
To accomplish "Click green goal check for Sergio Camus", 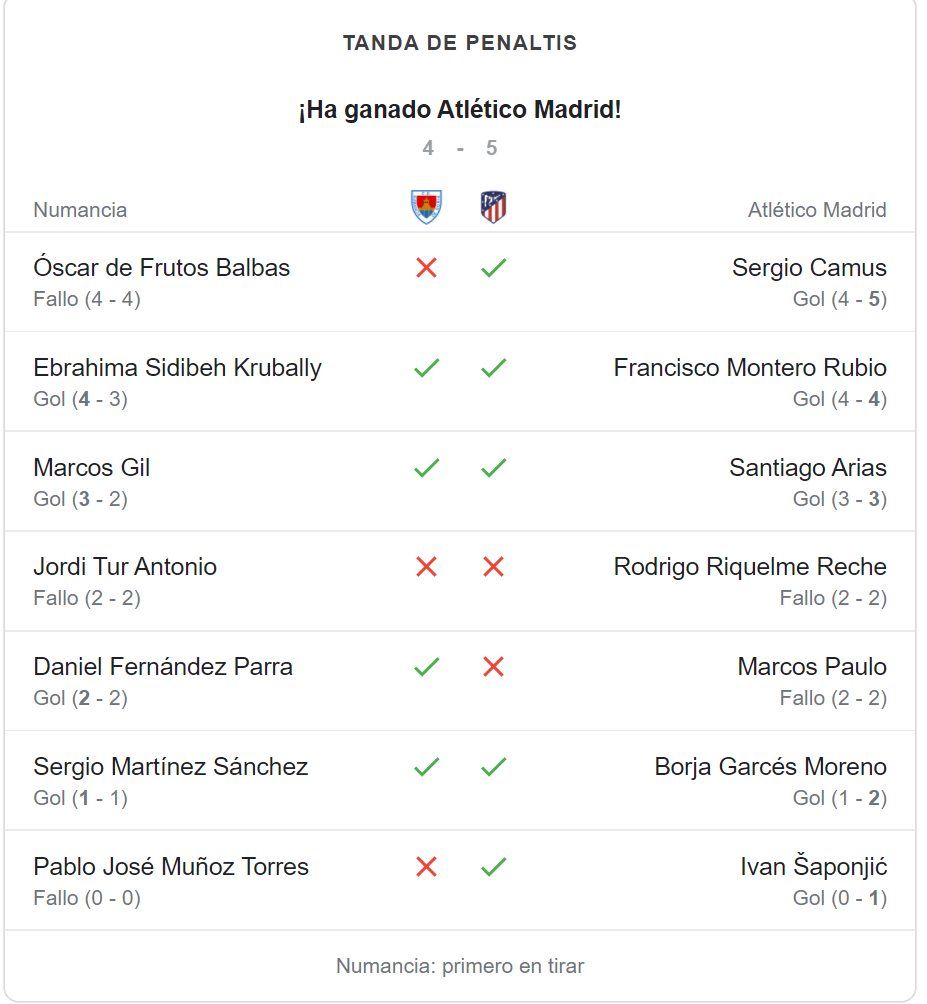I will (x=494, y=268).
